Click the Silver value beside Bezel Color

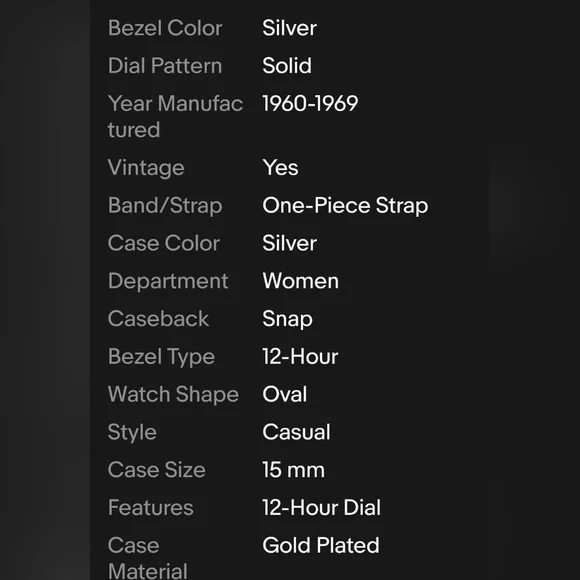pos(289,28)
